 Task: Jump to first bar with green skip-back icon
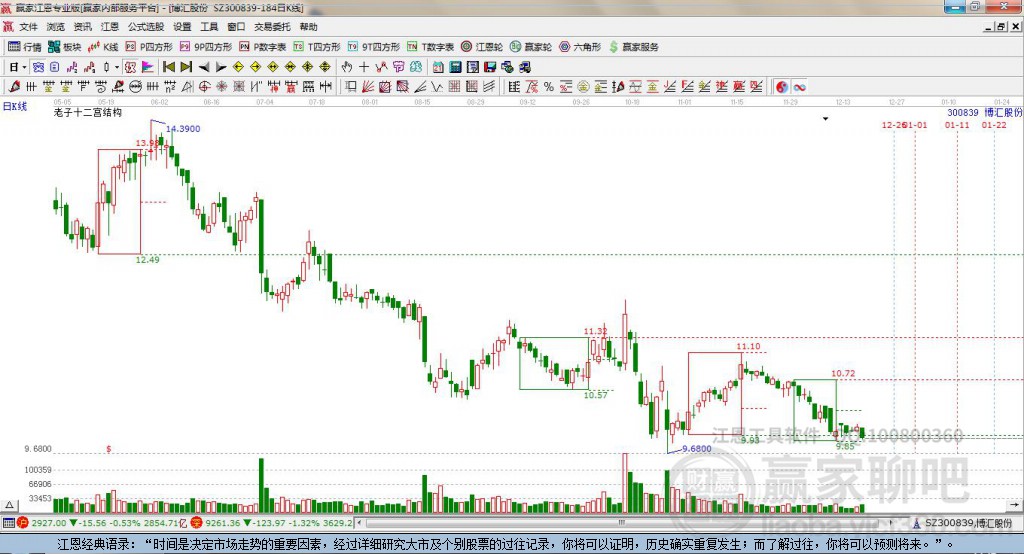click(168, 67)
